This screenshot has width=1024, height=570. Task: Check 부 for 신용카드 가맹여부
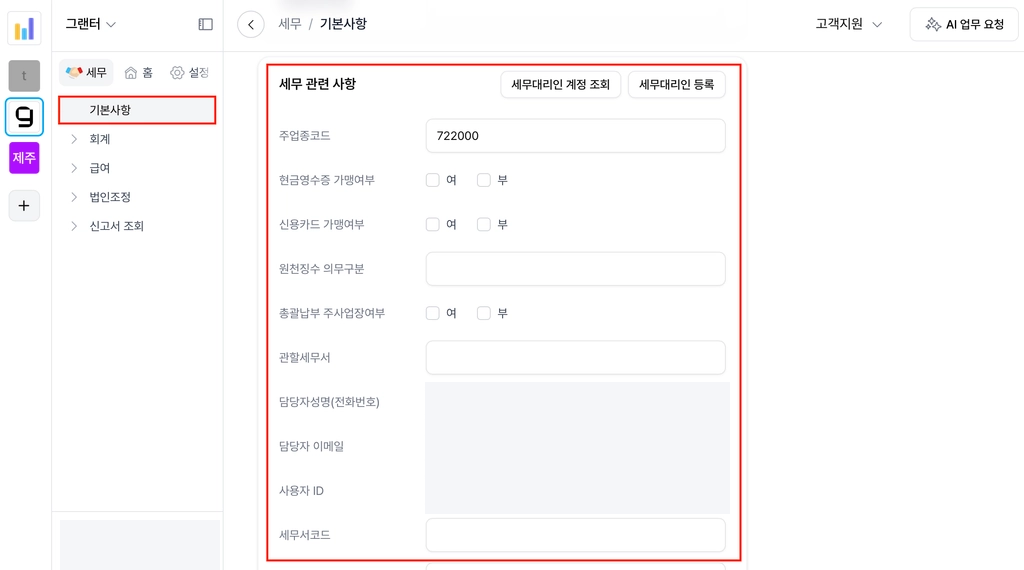click(x=483, y=225)
